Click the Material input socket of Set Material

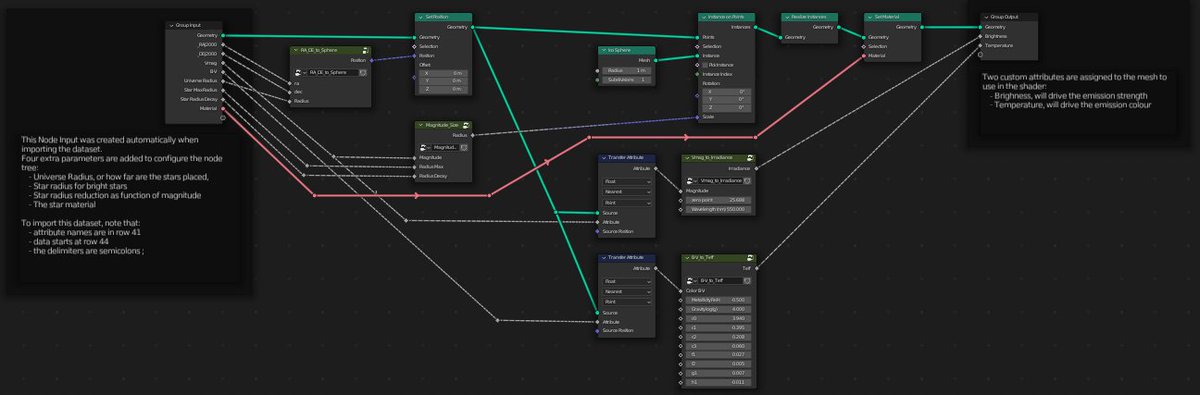point(864,55)
